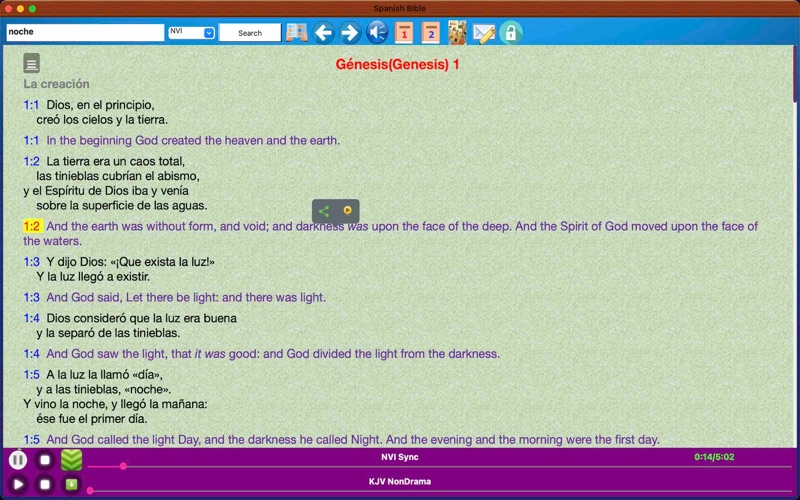
Task: Click the search field containing noche
Action: click(85, 32)
